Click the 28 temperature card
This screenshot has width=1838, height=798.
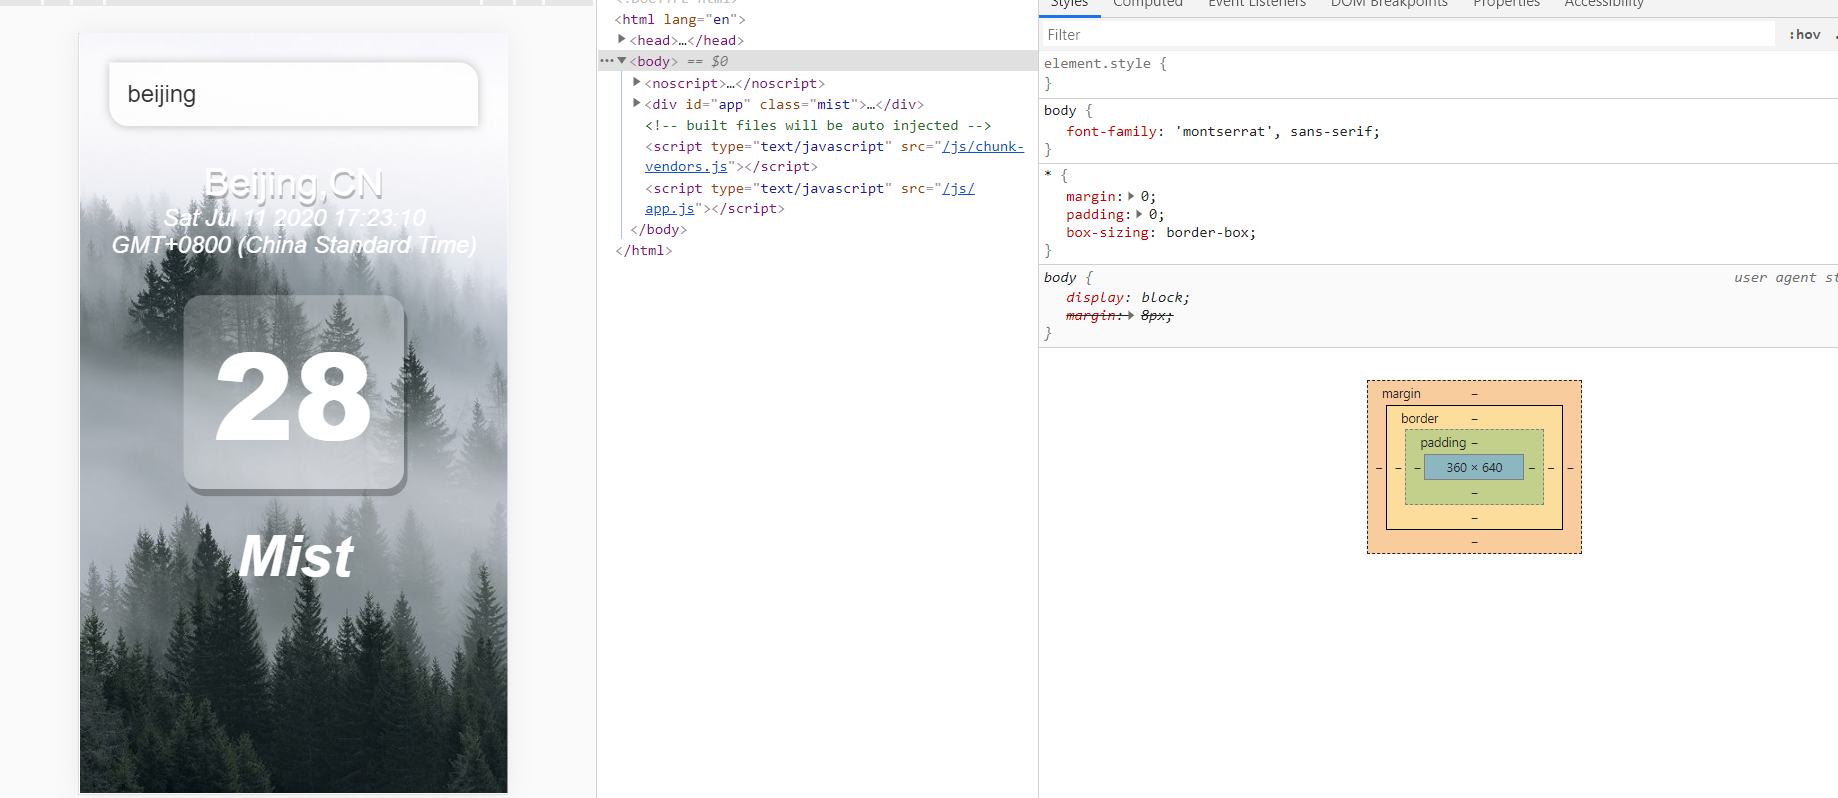(x=294, y=393)
